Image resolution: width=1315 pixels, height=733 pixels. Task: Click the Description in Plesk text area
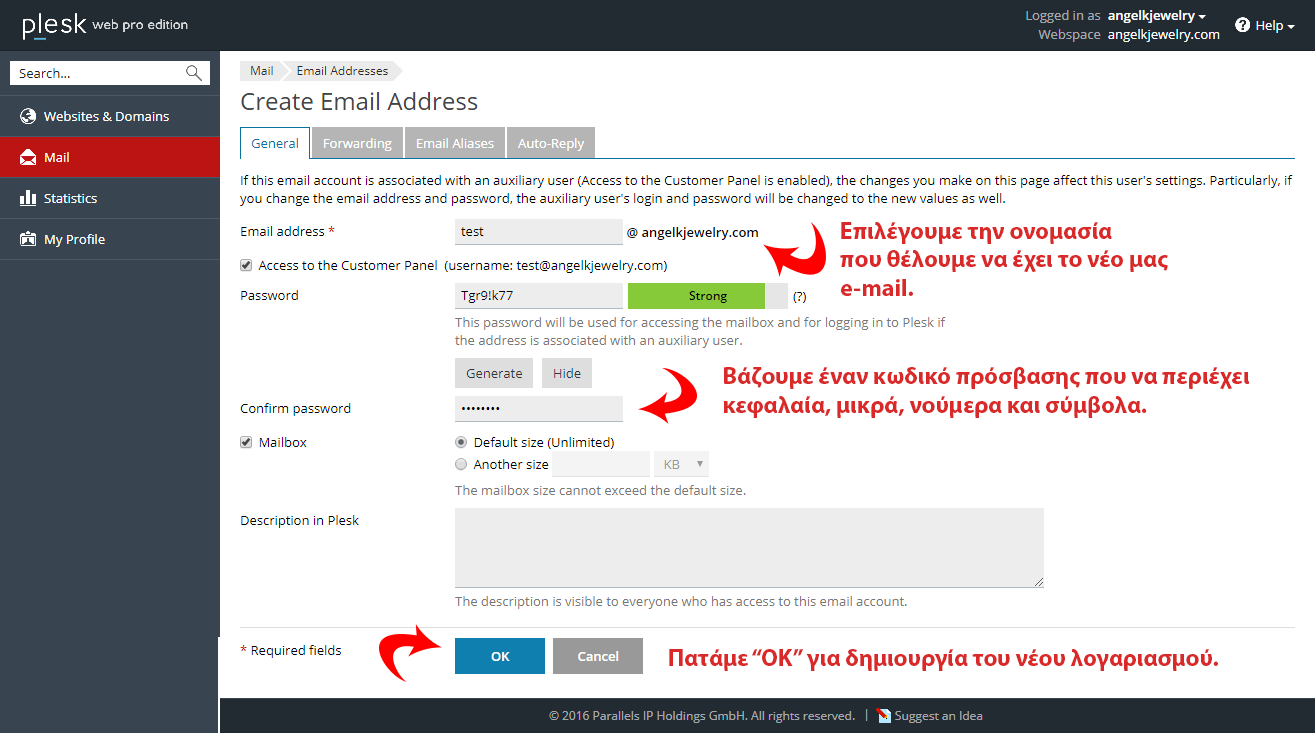tap(749, 547)
